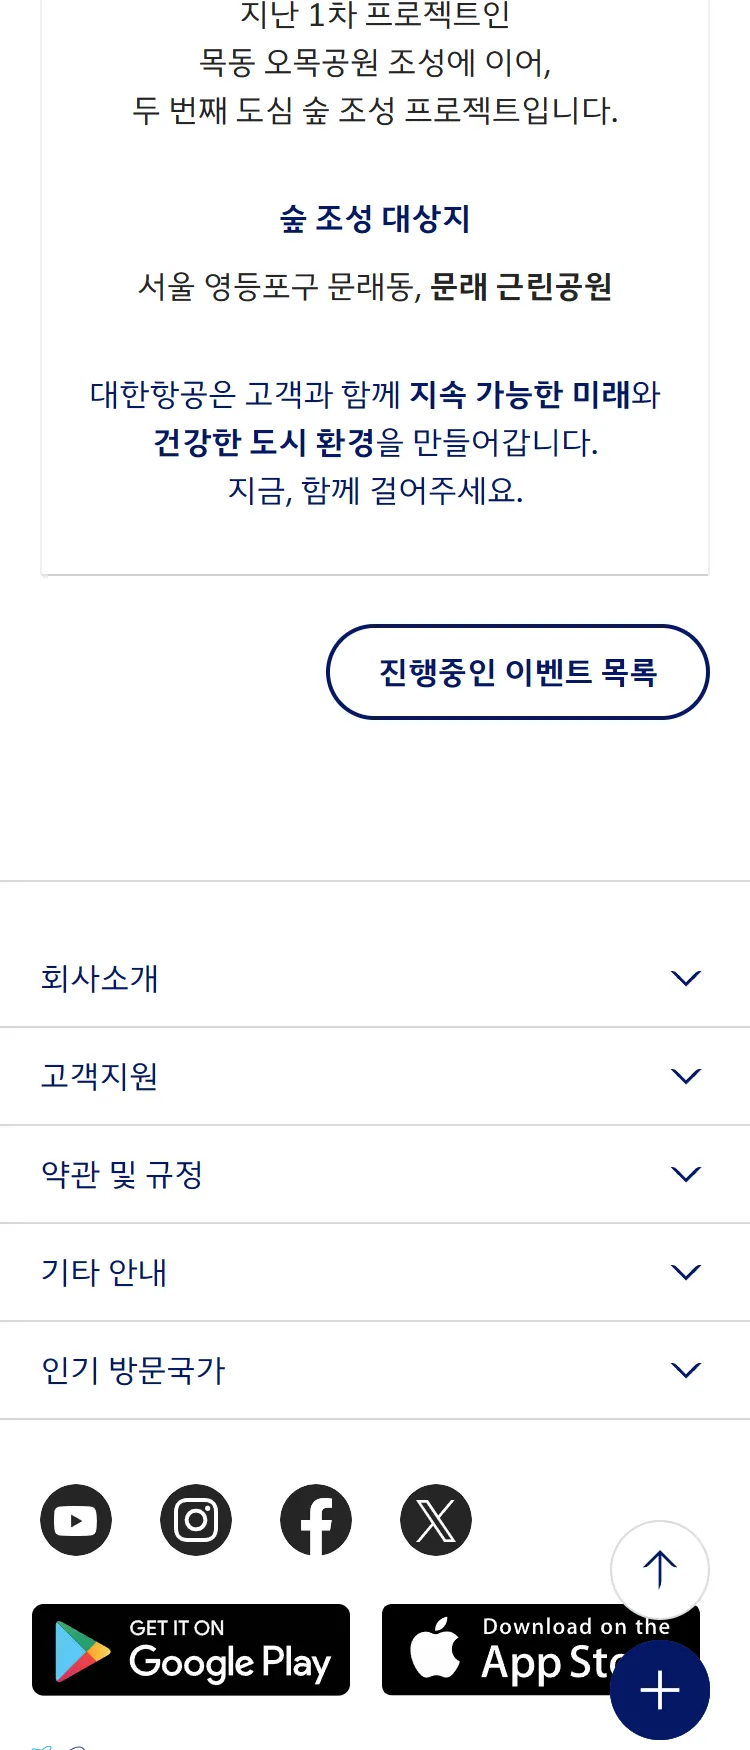Click the 문래 근린공원 bold text
750x1750 pixels.
pos(521,288)
